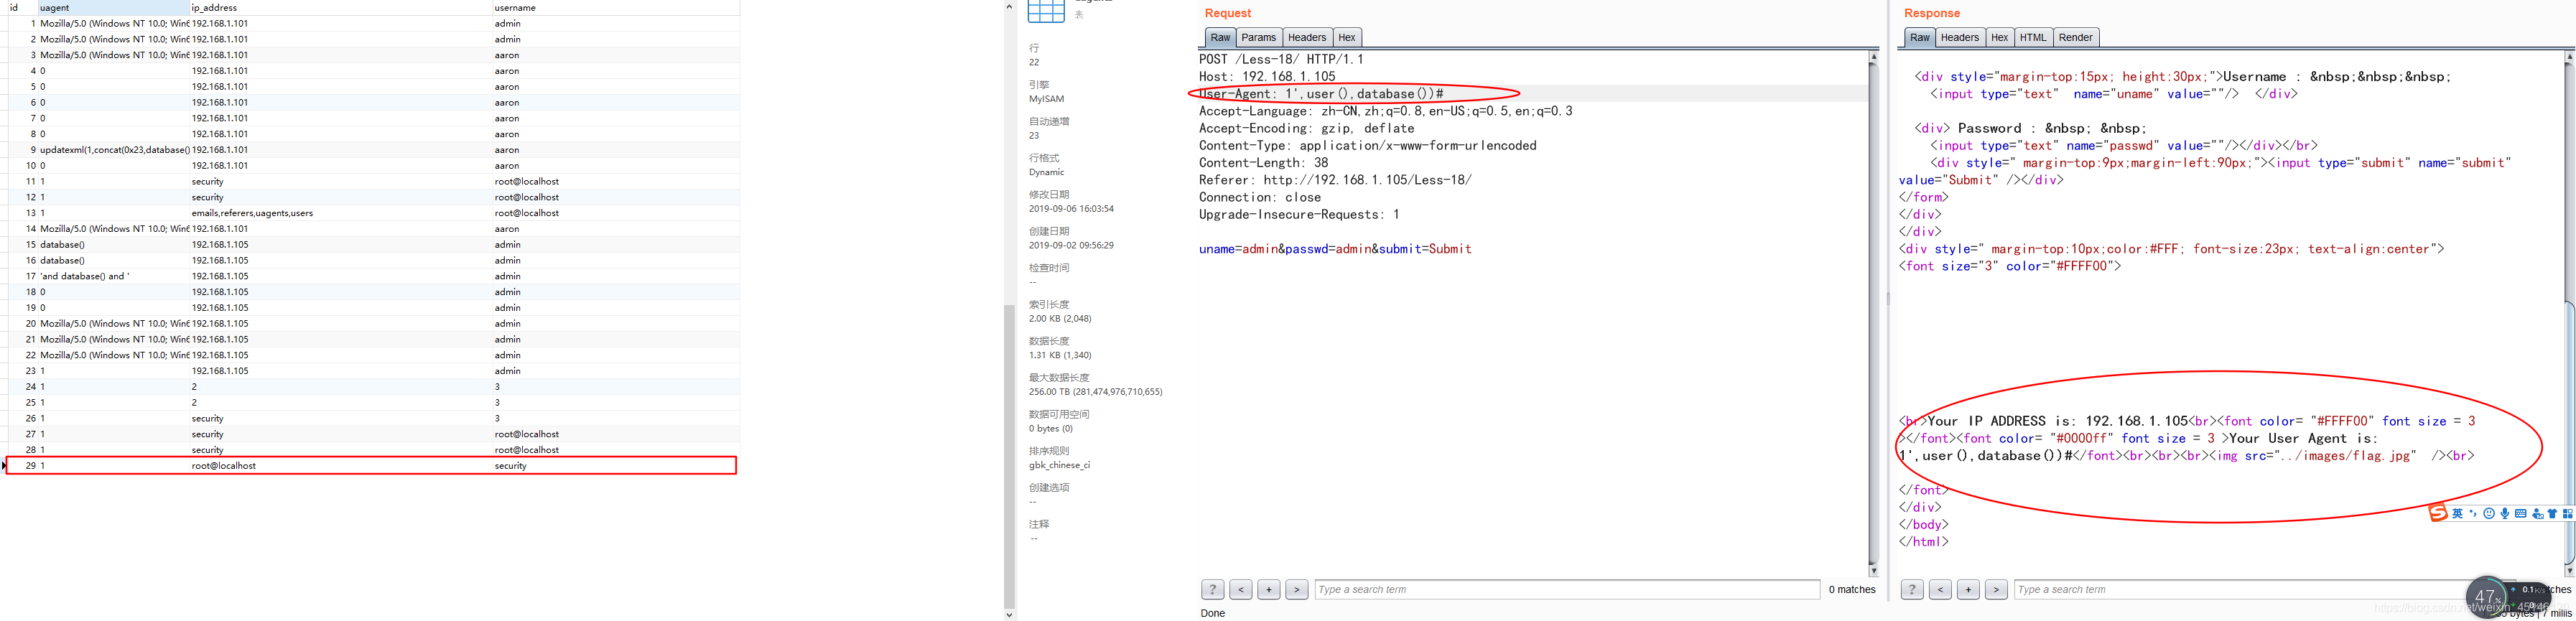
Task: Click 'admin' username in row 1
Action: 616,23
